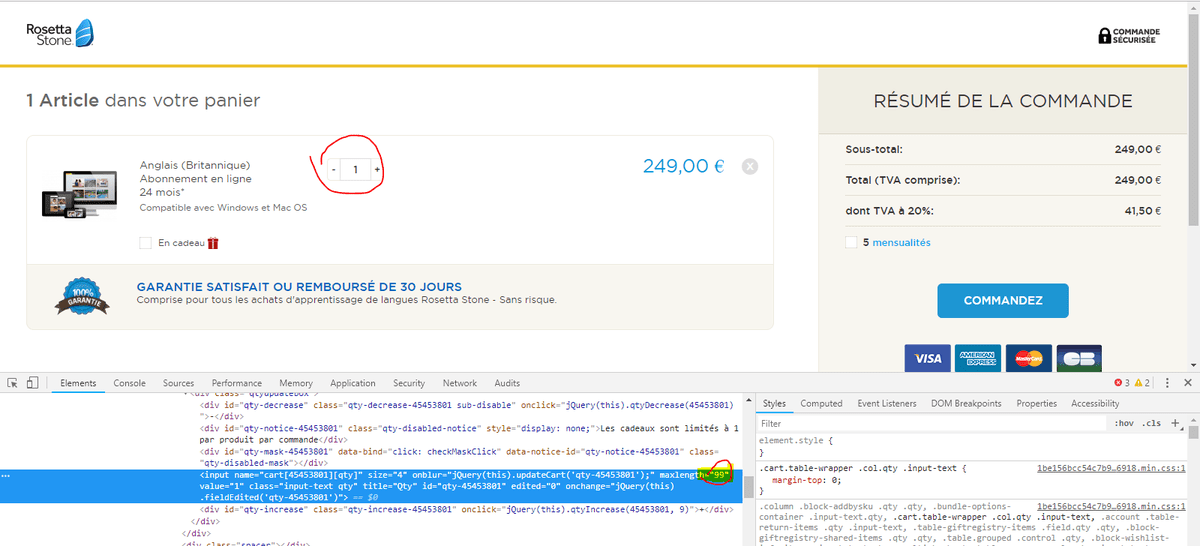
Task: Toggle the device toolbar icon
Action: tap(32, 383)
